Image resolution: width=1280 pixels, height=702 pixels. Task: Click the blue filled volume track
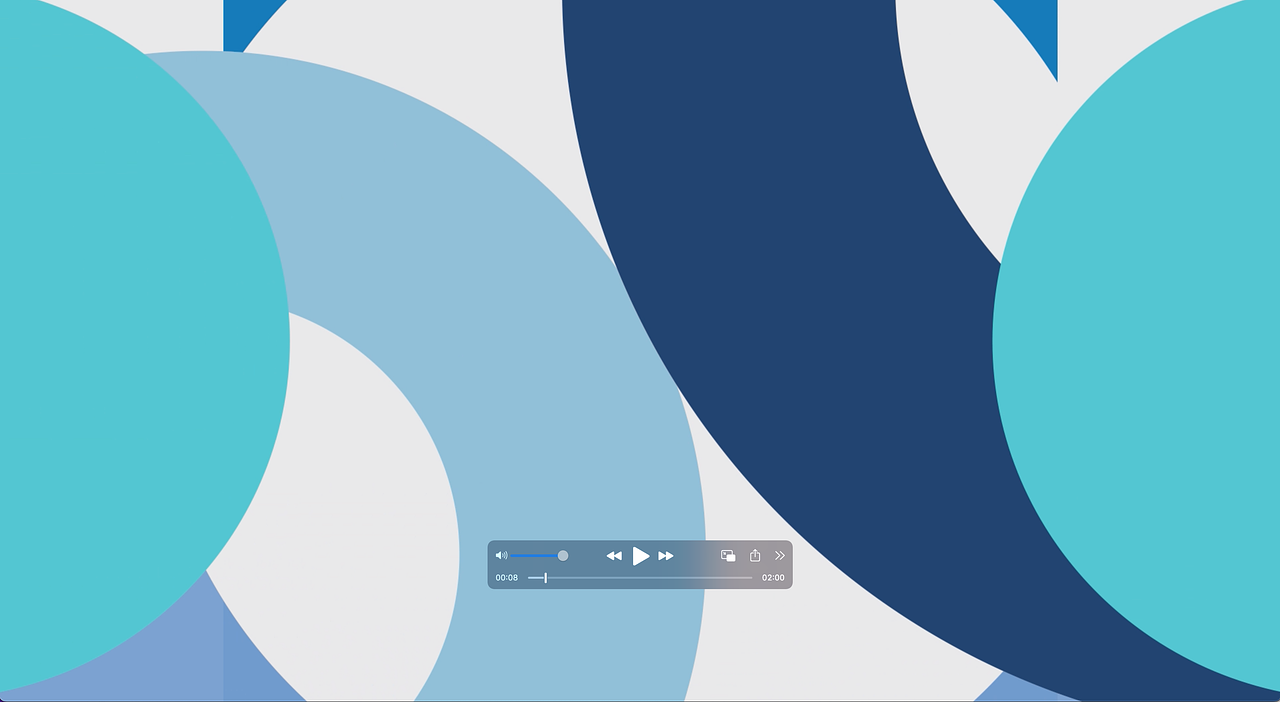pos(535,556)
